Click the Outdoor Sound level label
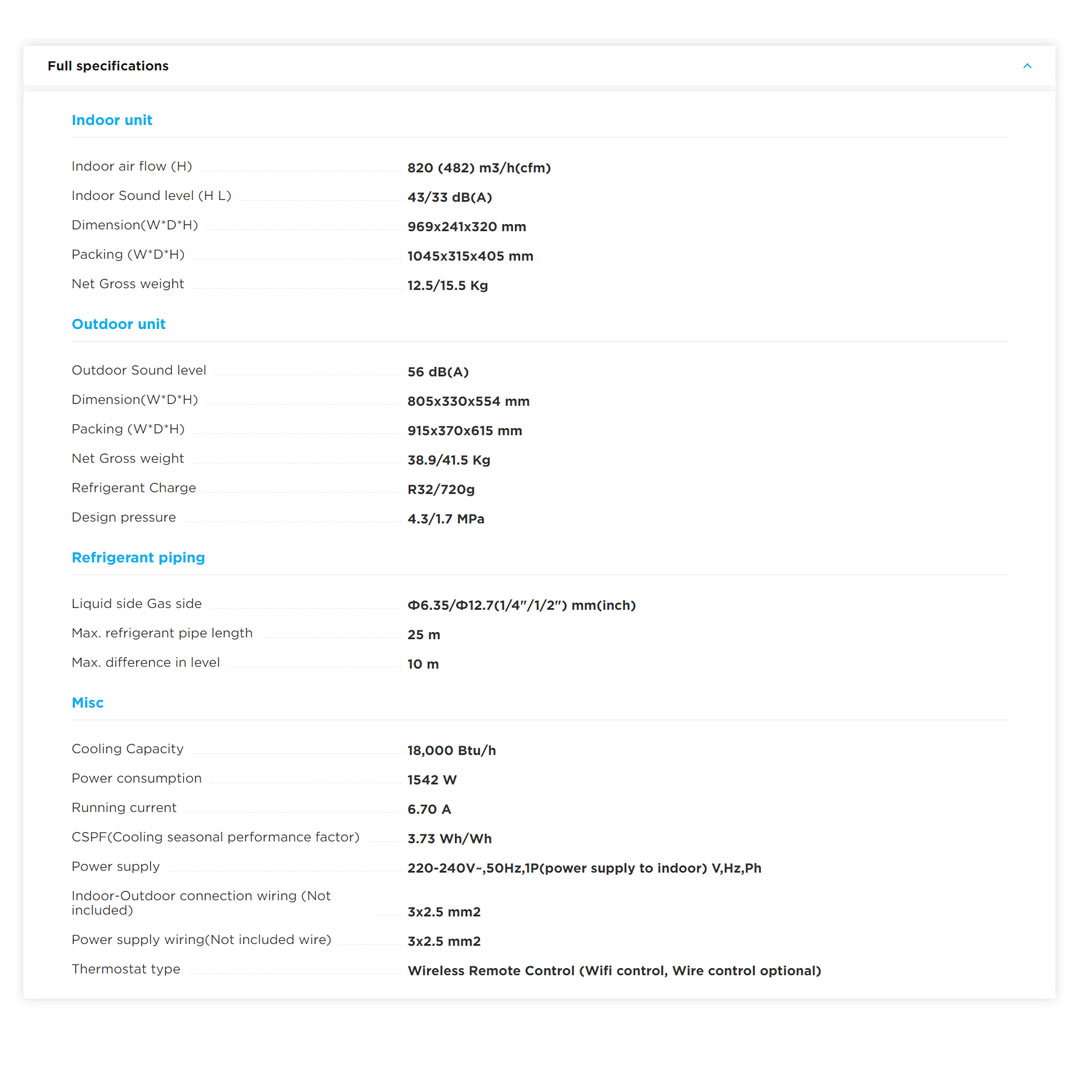This screenshot has width=1080, height=1080. (x=139, y=370)
